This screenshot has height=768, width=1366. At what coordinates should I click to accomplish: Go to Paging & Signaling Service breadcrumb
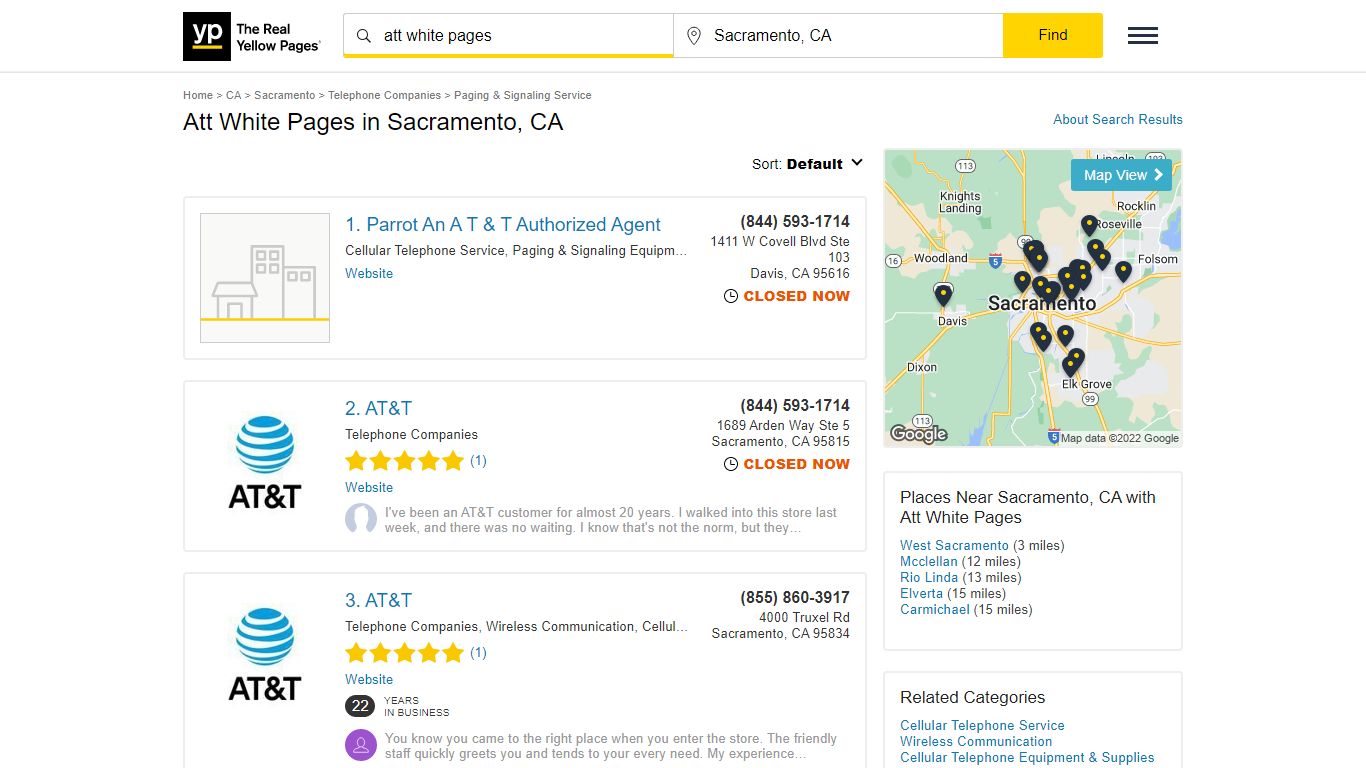[x=523, y=95]
